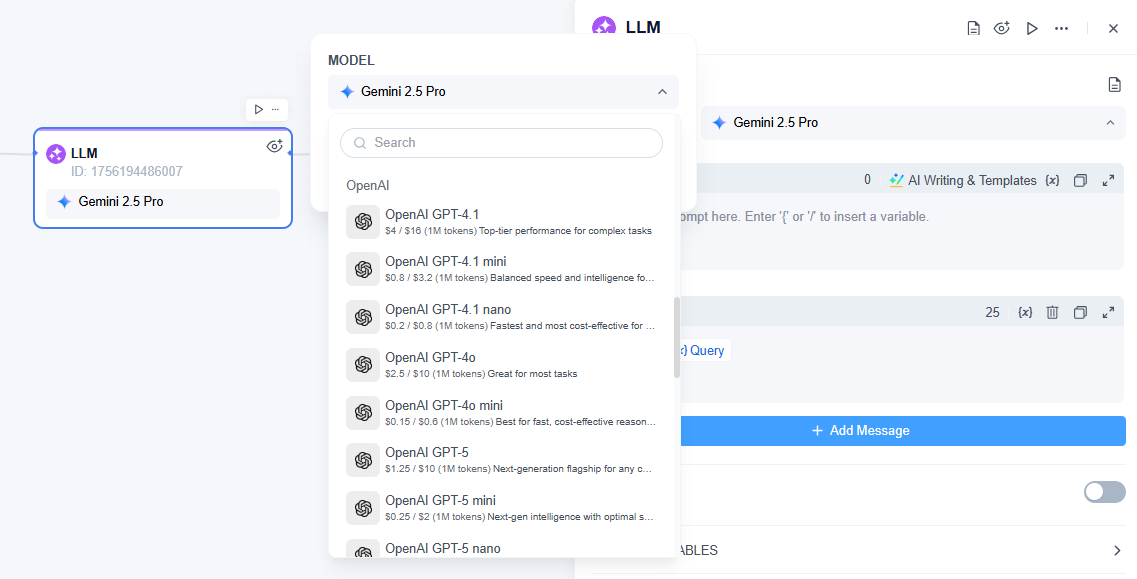1137x579 pixels.
Task: Open the three-dot menu in panel header
Action: [1062, 28]
